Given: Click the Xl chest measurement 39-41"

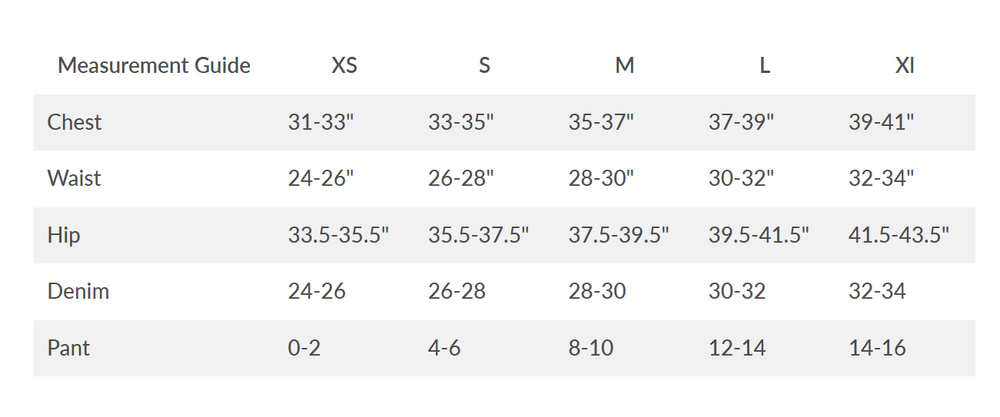Looking at the screenshot, I should coord(881,122).
